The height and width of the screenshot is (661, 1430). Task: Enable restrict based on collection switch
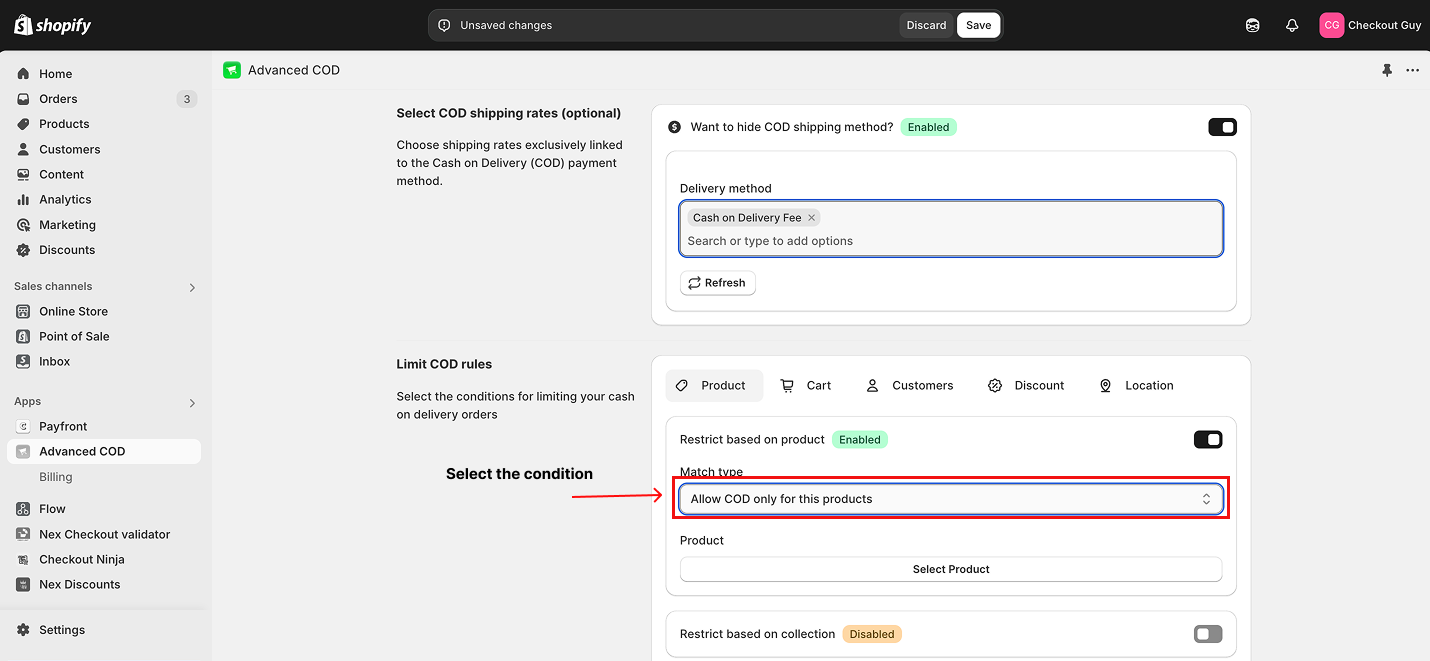[1207, 634]
